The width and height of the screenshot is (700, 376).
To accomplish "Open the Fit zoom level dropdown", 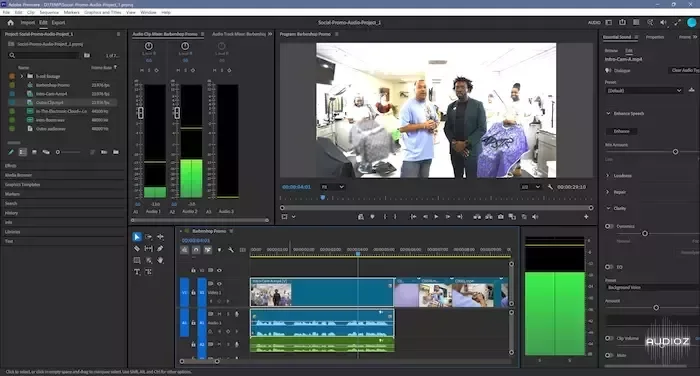I will coord(333,187).
